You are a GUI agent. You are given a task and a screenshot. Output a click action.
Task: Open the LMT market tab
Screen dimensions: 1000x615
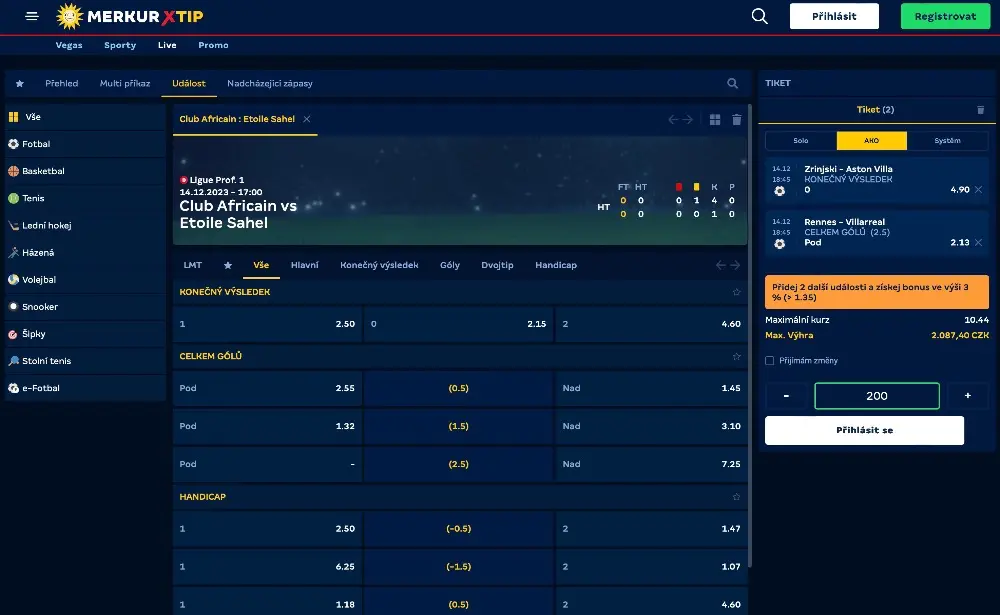coord(193,265)
